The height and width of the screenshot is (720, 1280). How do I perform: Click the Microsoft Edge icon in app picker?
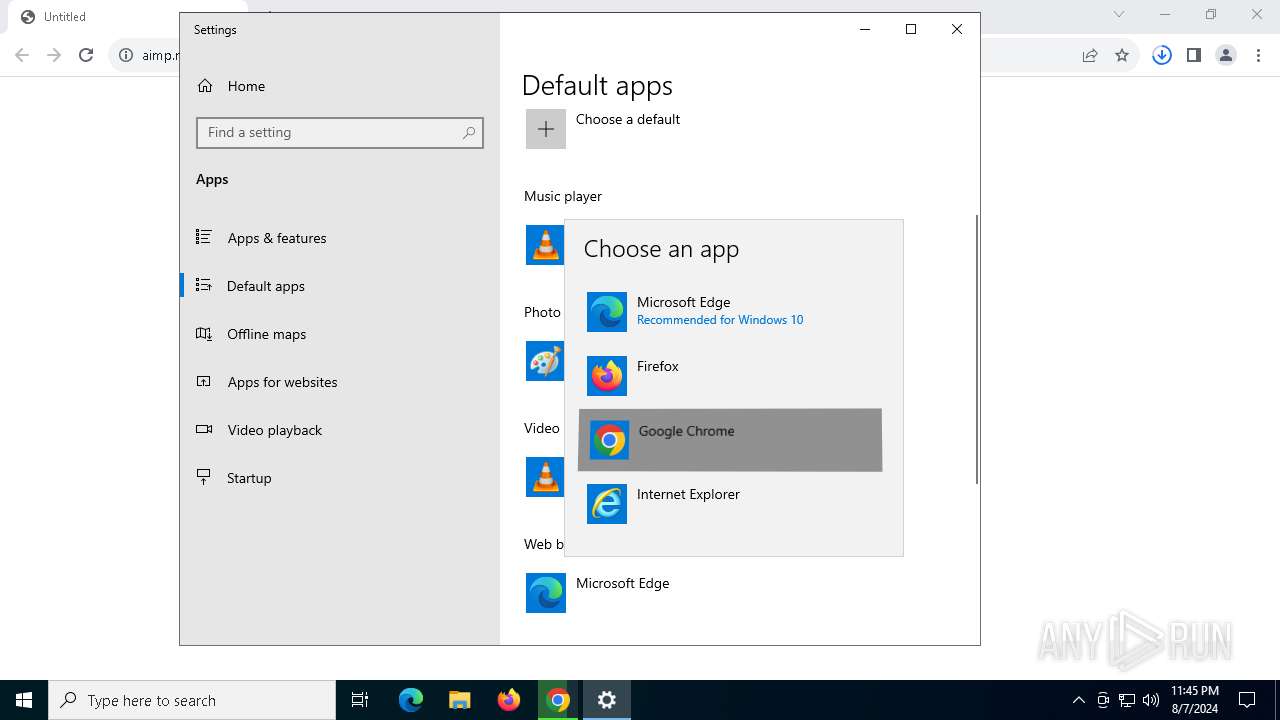tap(607, 312)
